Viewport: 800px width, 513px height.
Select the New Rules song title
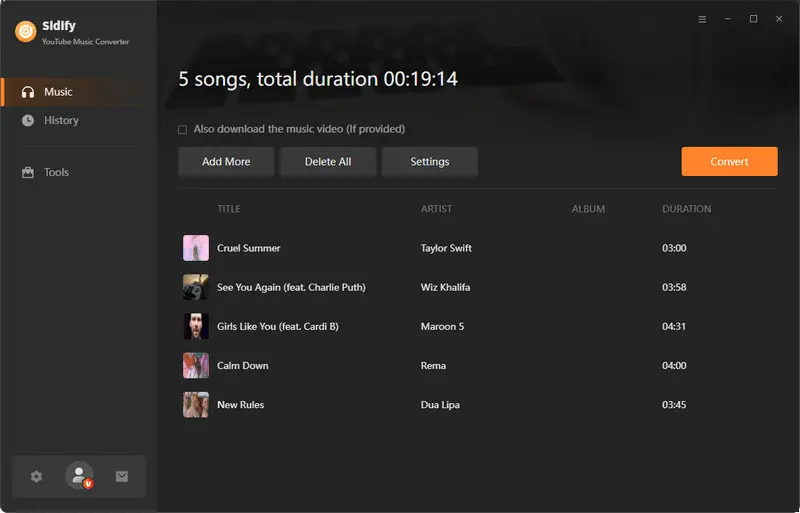pos(241,405)
